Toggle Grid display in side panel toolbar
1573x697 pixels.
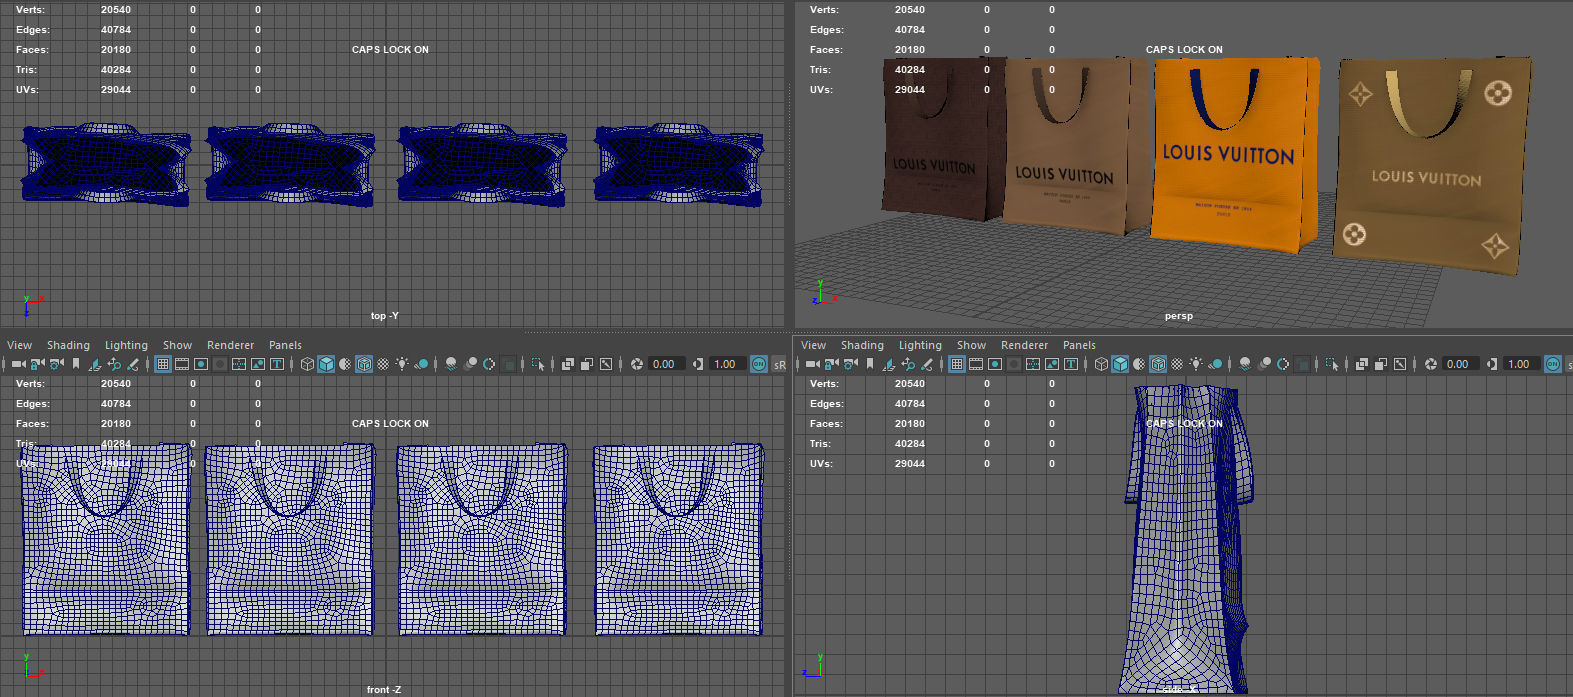tap(957, 364)
